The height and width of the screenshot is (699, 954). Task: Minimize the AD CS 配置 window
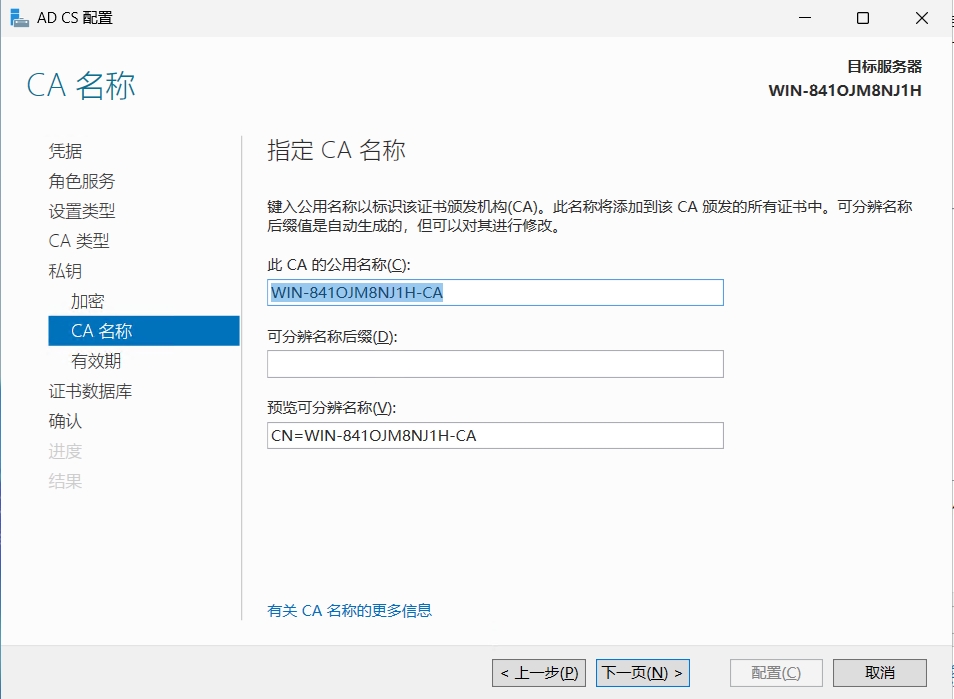(805, 18)
